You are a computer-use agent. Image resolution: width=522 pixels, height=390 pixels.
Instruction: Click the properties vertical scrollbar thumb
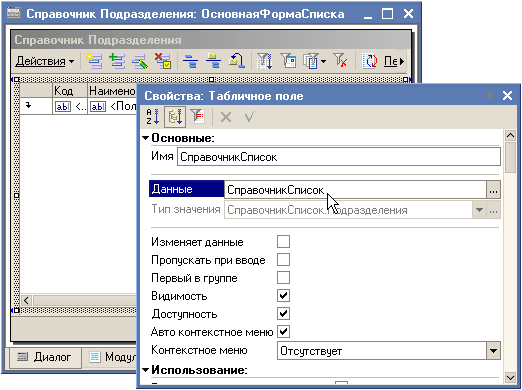(510, 157)
